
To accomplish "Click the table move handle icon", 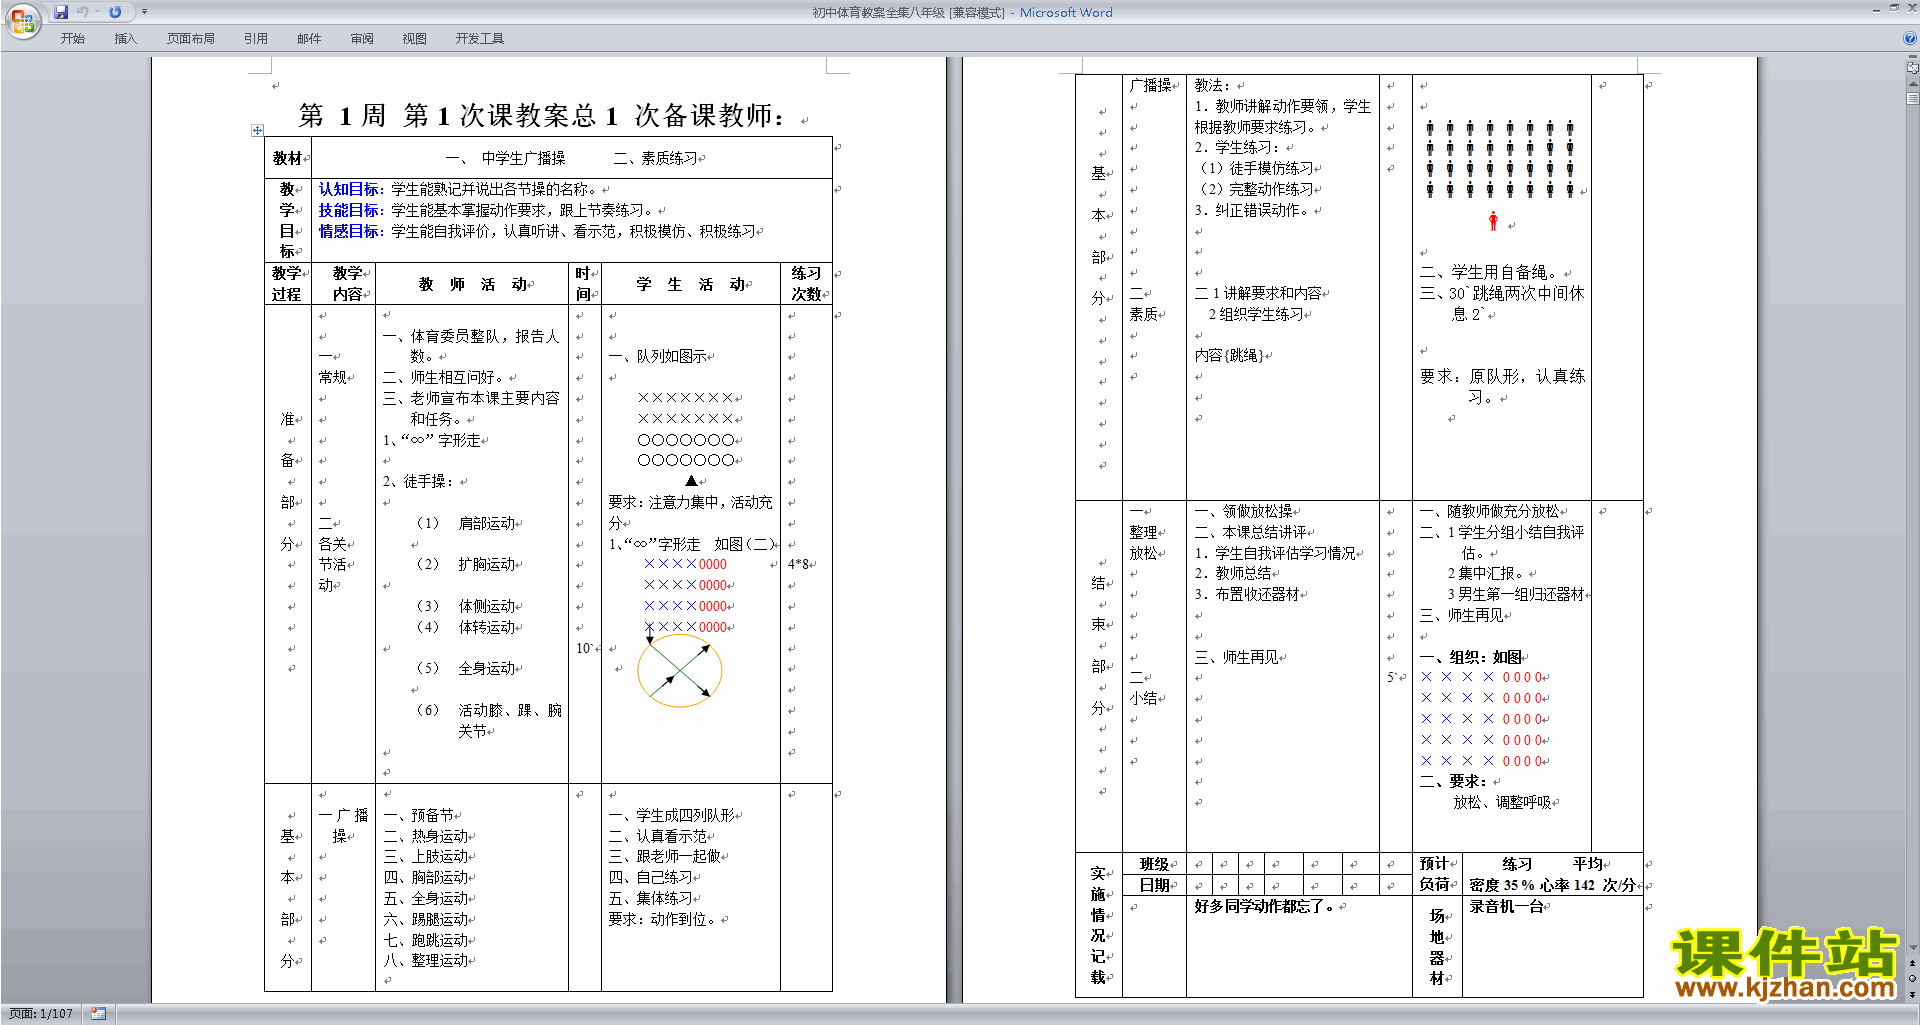I will pyautogui.click(x=257, y=130).
